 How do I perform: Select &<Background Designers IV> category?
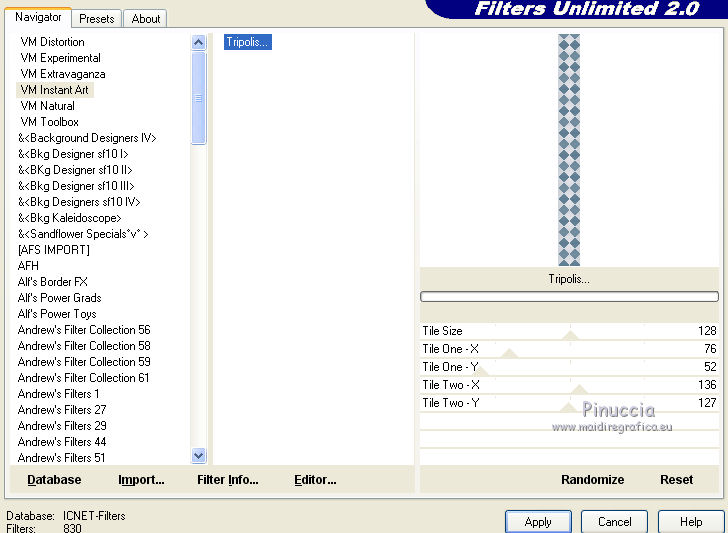[x=87, y=138]
